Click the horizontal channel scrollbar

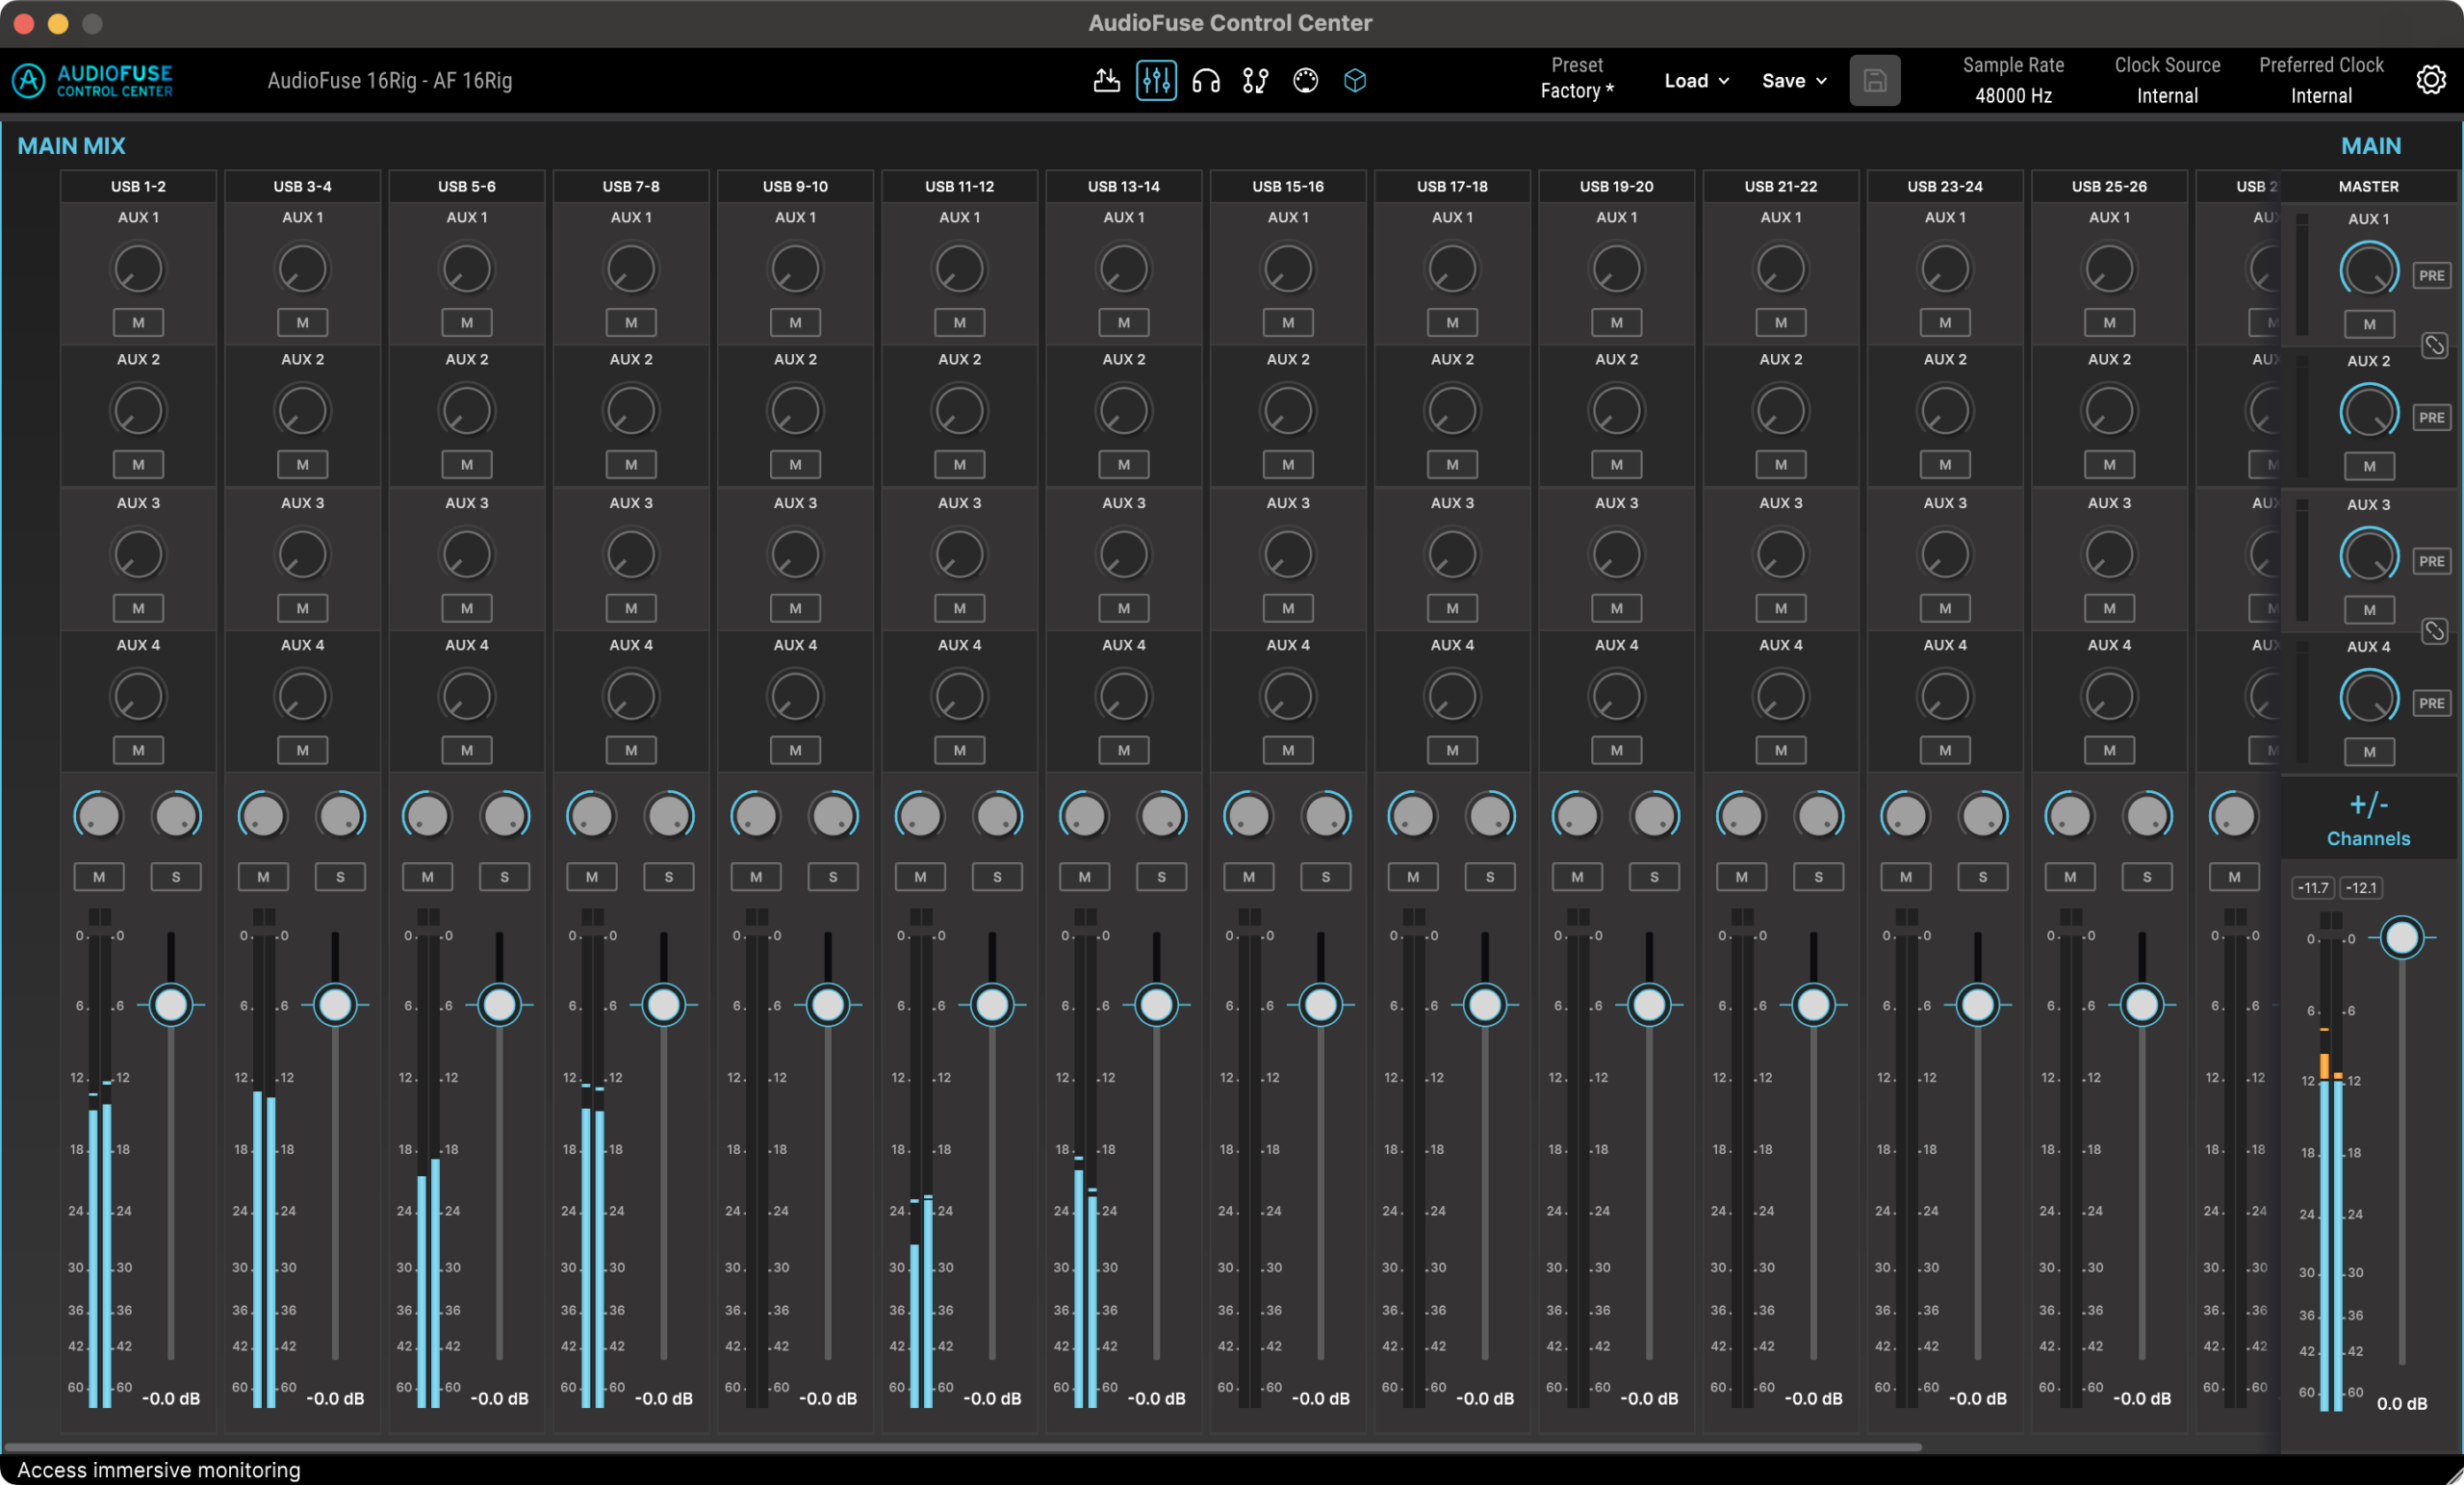click(x=962, y=1447)
